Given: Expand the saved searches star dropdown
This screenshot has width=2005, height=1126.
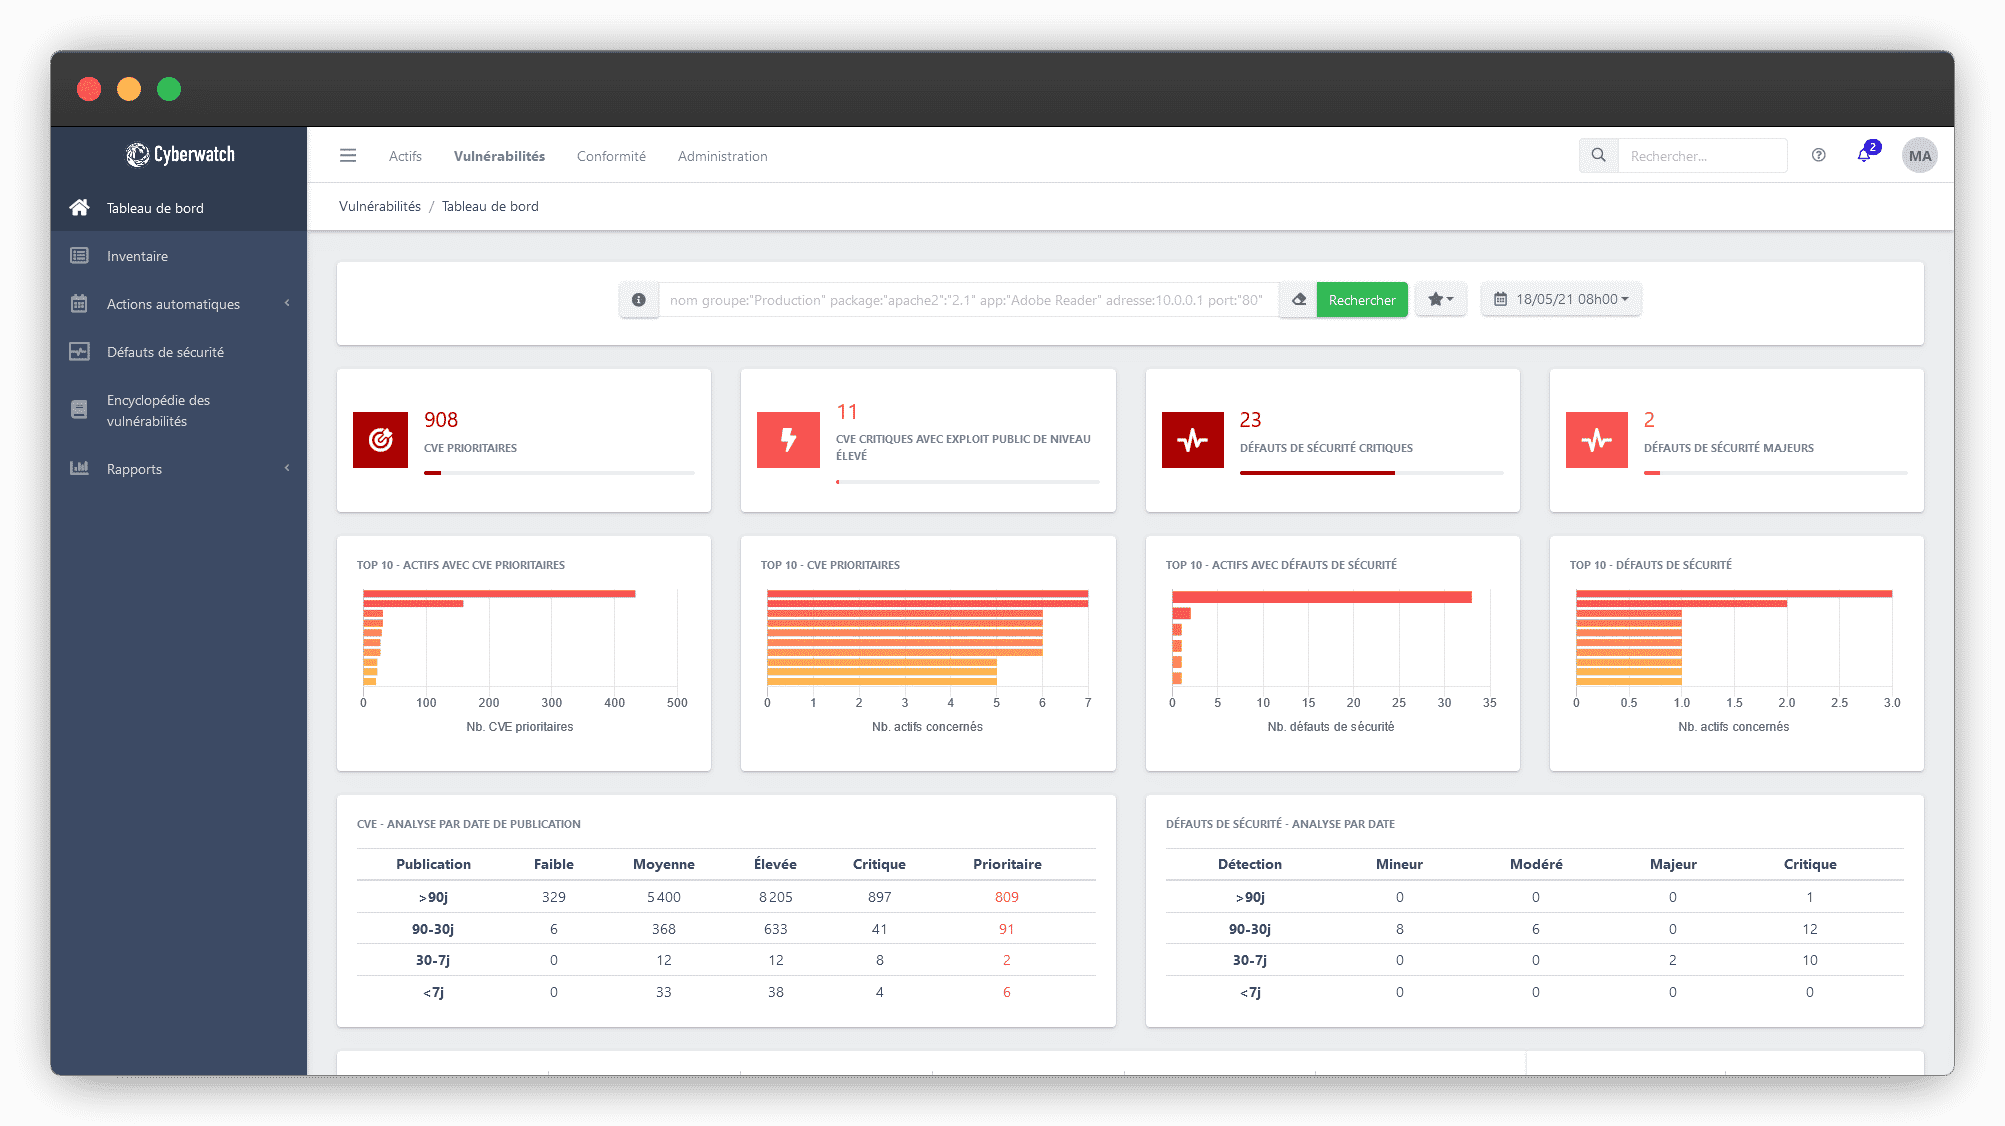Looking at the screenshot, I should 1442,299.
